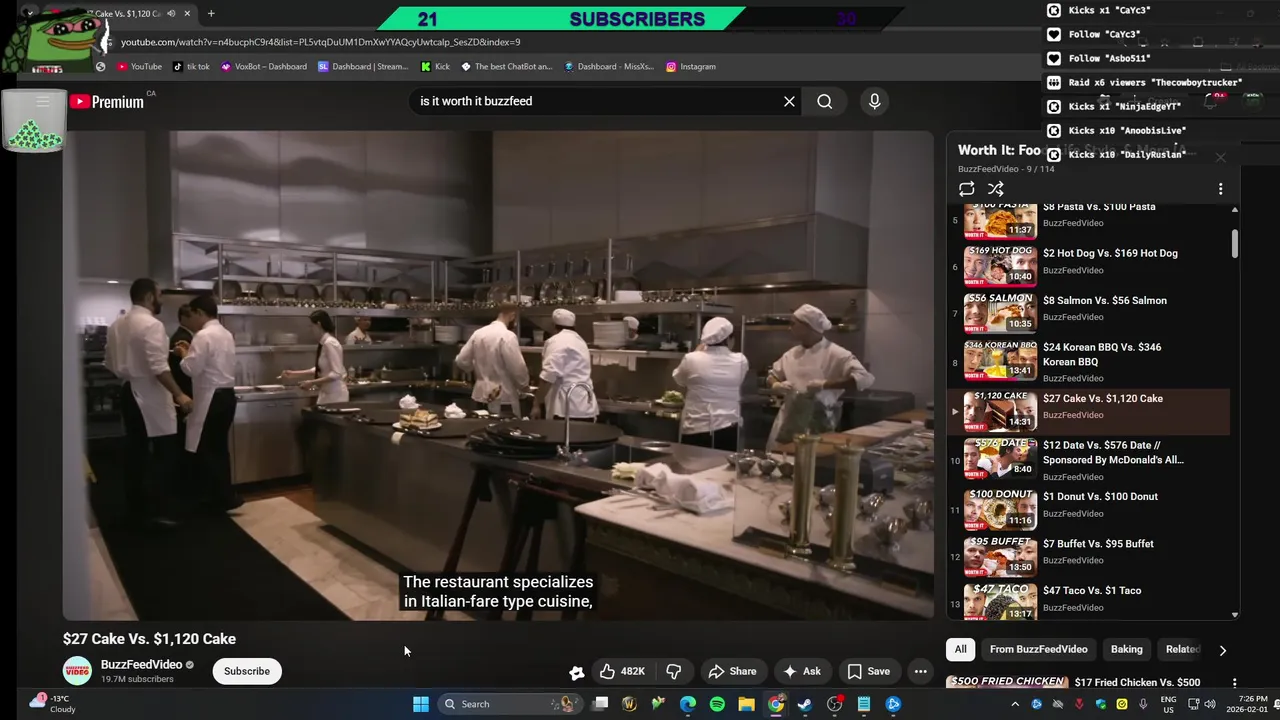The width and height of the screenshot is (1280, 720).
Task: Open Spotify from the taskbar
Action: point(717,704)
